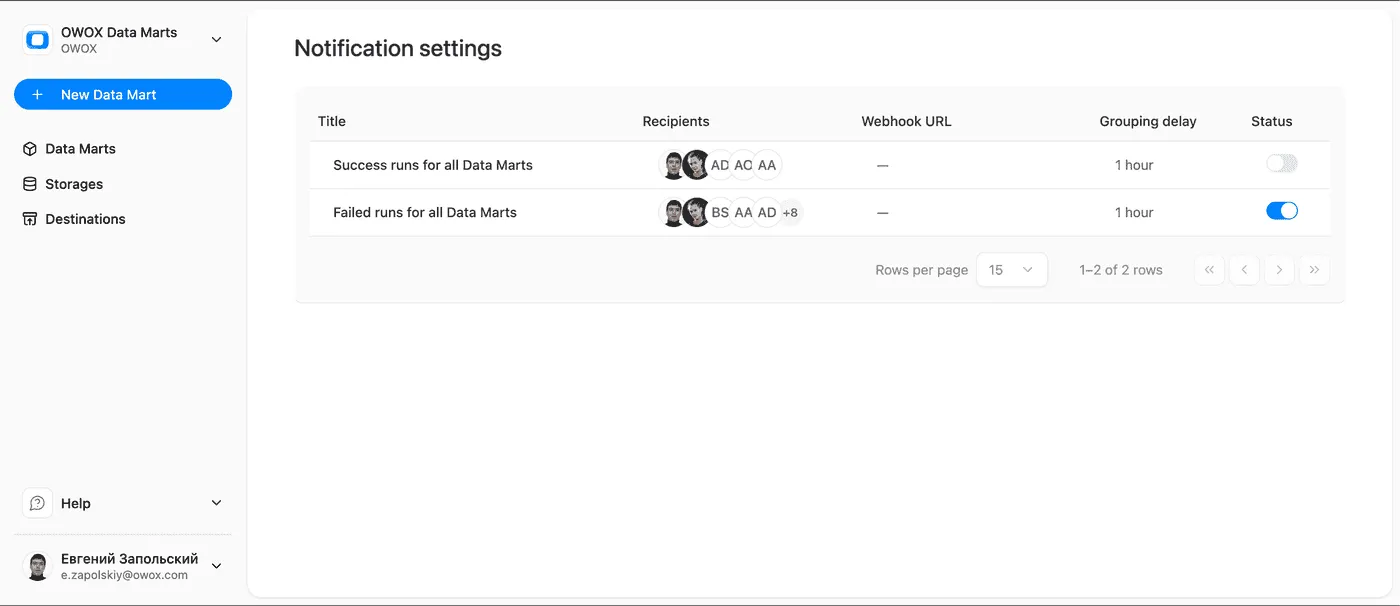Go to last page with double-right chevron
The image size is (1400, 606).
click(1314, 269)
